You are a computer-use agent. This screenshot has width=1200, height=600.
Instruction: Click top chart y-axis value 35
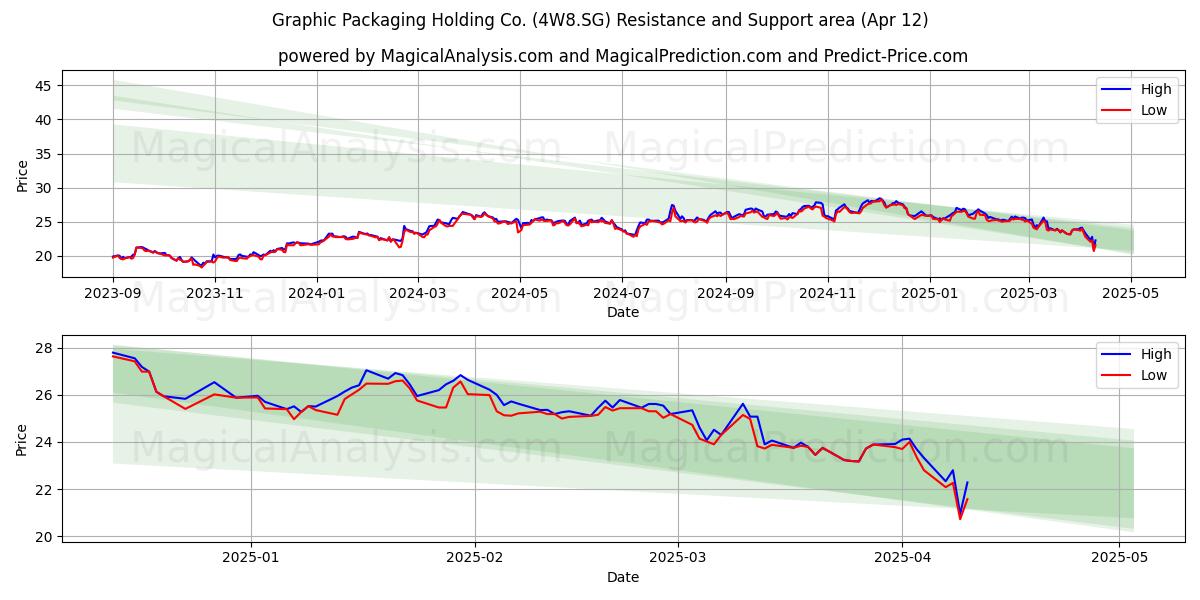coord(44,154)
